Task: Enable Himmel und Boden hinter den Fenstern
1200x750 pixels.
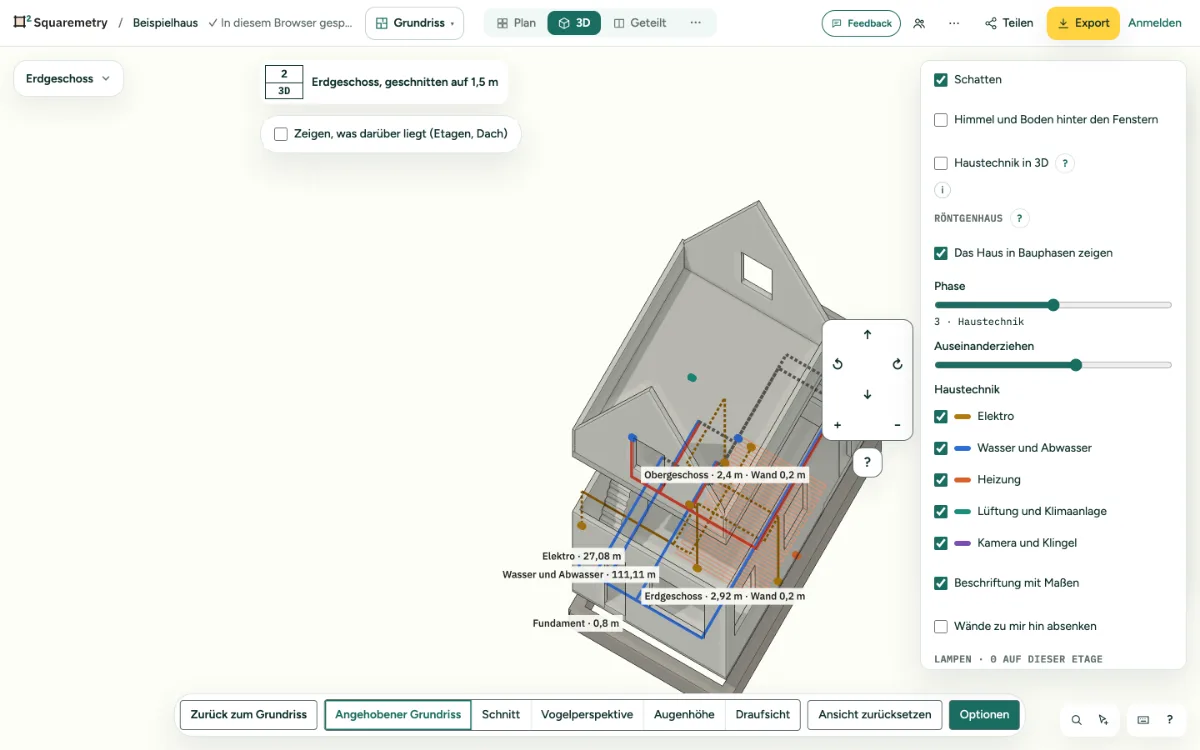Action: coord(941,120)
